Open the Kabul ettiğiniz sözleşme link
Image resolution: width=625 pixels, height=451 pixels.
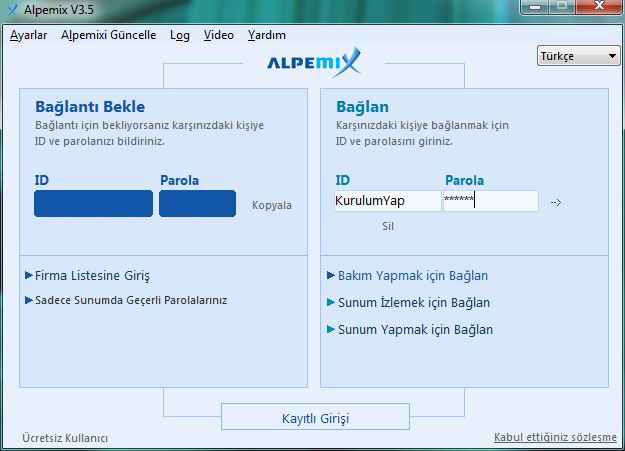[555, 437]
